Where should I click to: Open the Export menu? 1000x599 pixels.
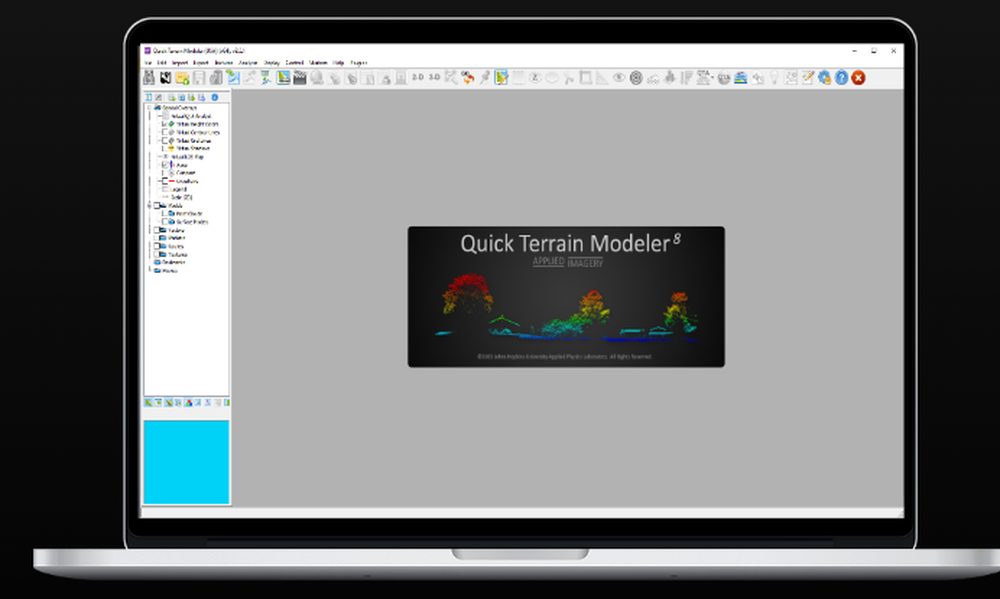click(201, 63)
